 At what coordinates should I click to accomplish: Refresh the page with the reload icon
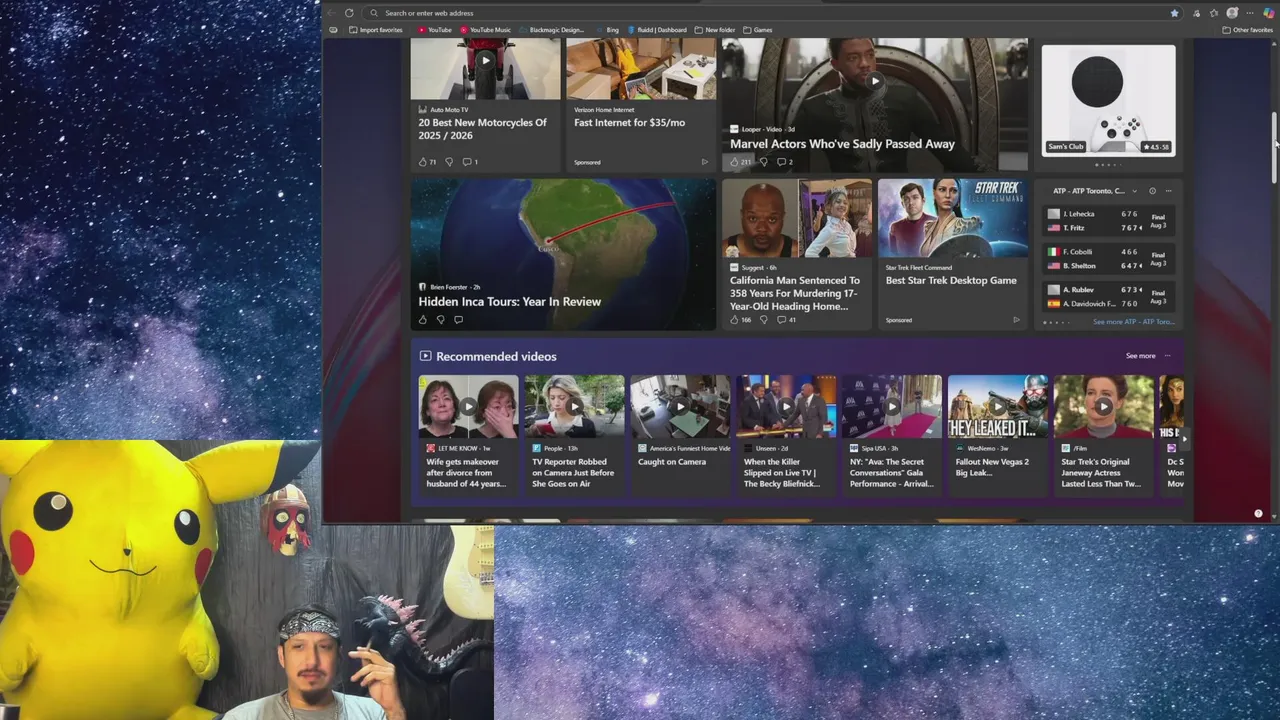349,13
